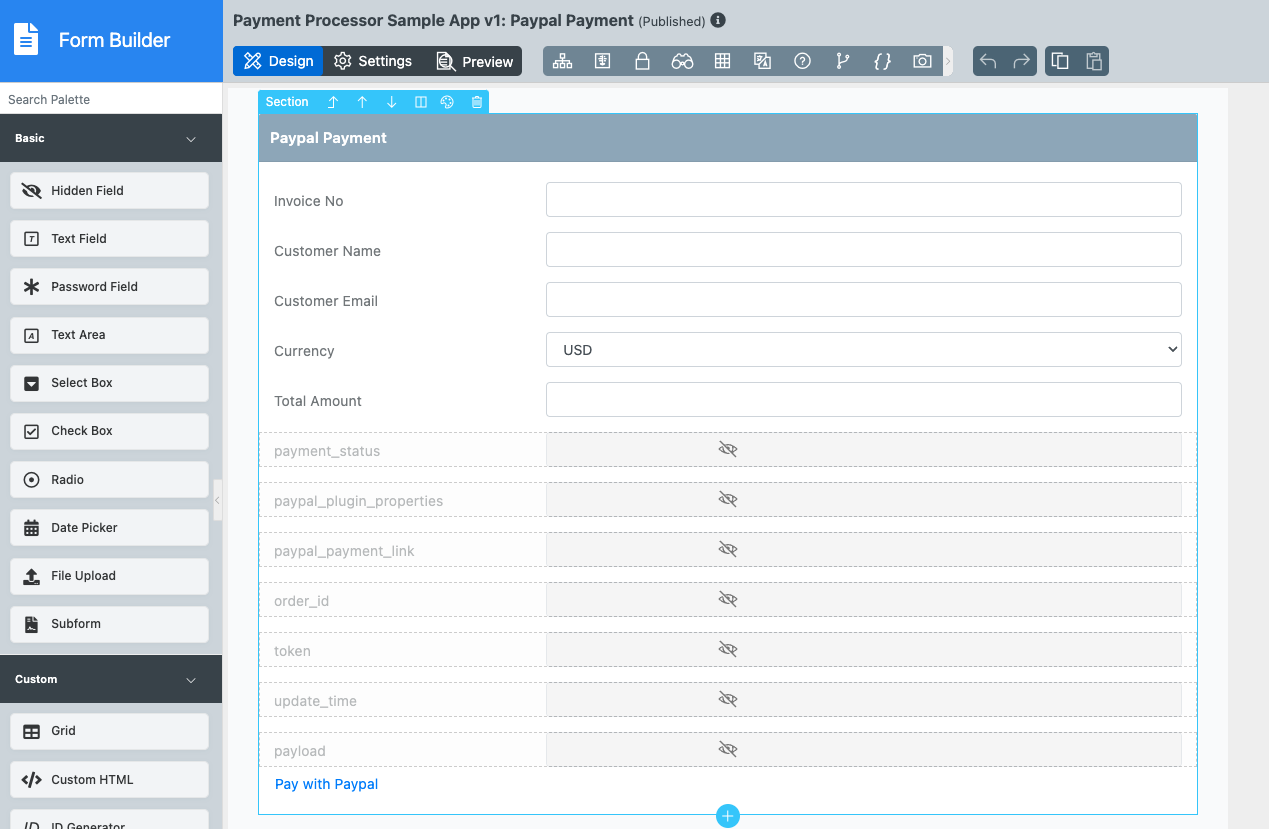Click the camera screenshot icon
This screenshot has height=829, width=1269.
(922, 61)
